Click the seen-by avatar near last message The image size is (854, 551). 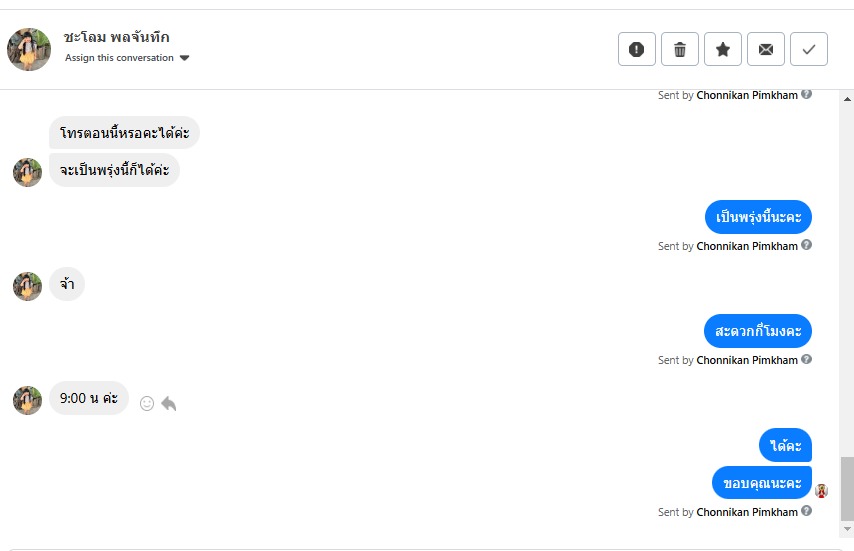click(x=822, y=491)
